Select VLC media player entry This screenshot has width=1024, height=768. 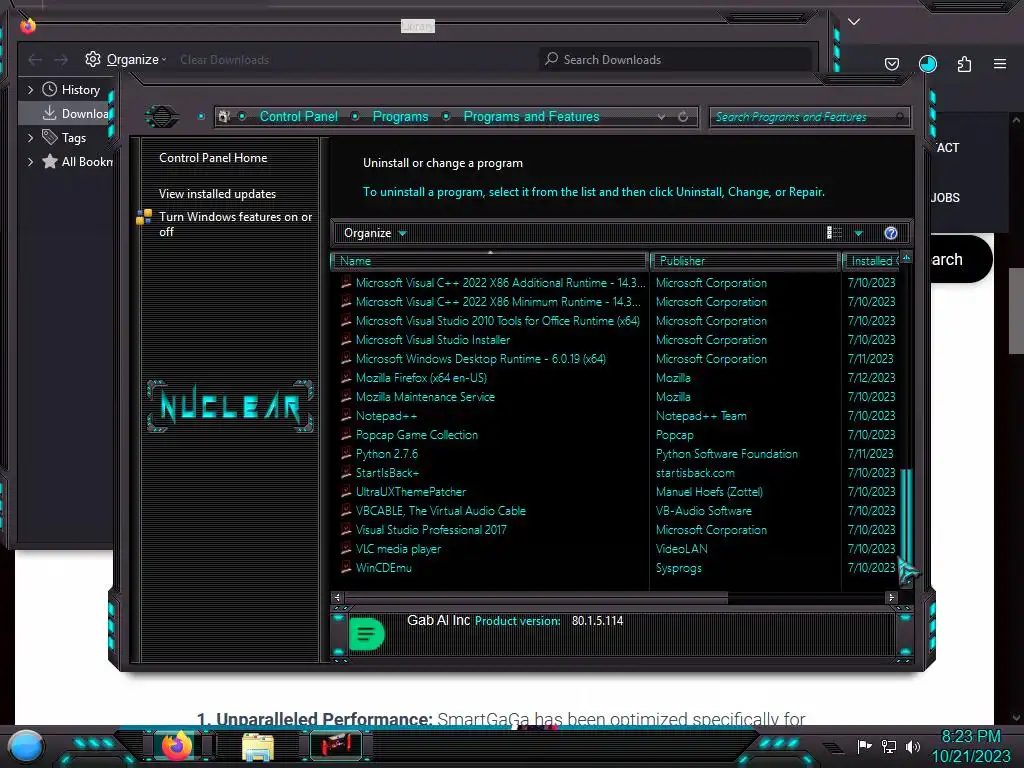[x=398, y=549]
